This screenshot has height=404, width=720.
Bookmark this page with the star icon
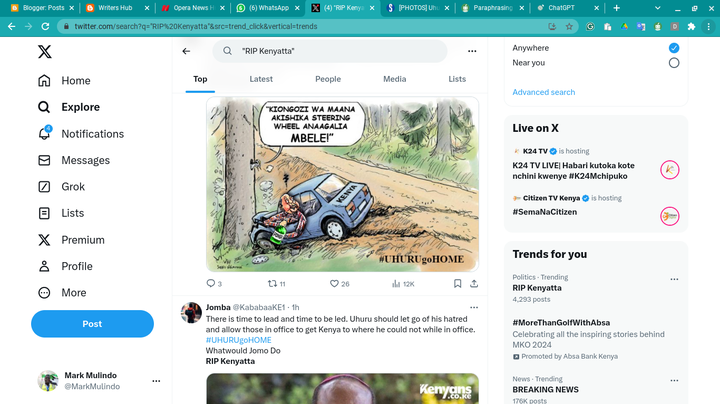coord(569,27)
